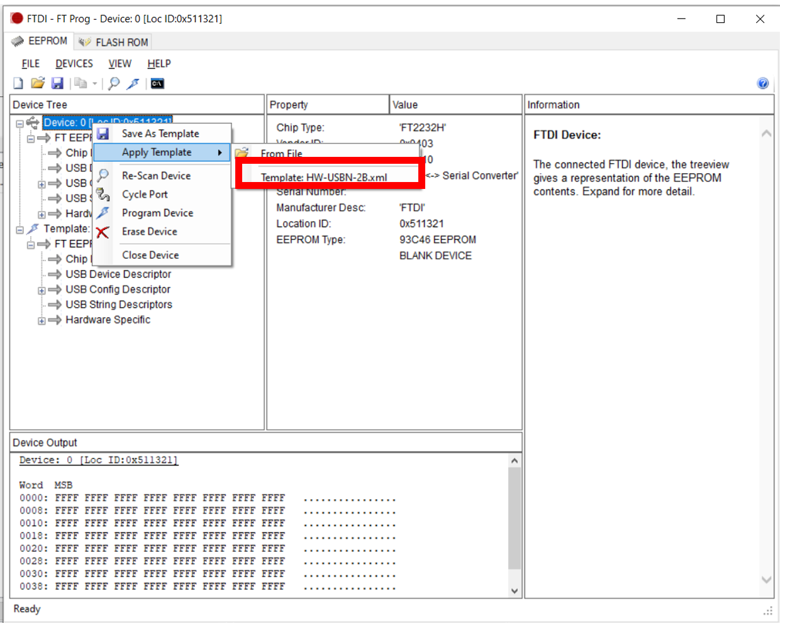The width and height of the screenshot is (788, 628).
Task: Click the Device Output panel title
Action: coord(45,443)
